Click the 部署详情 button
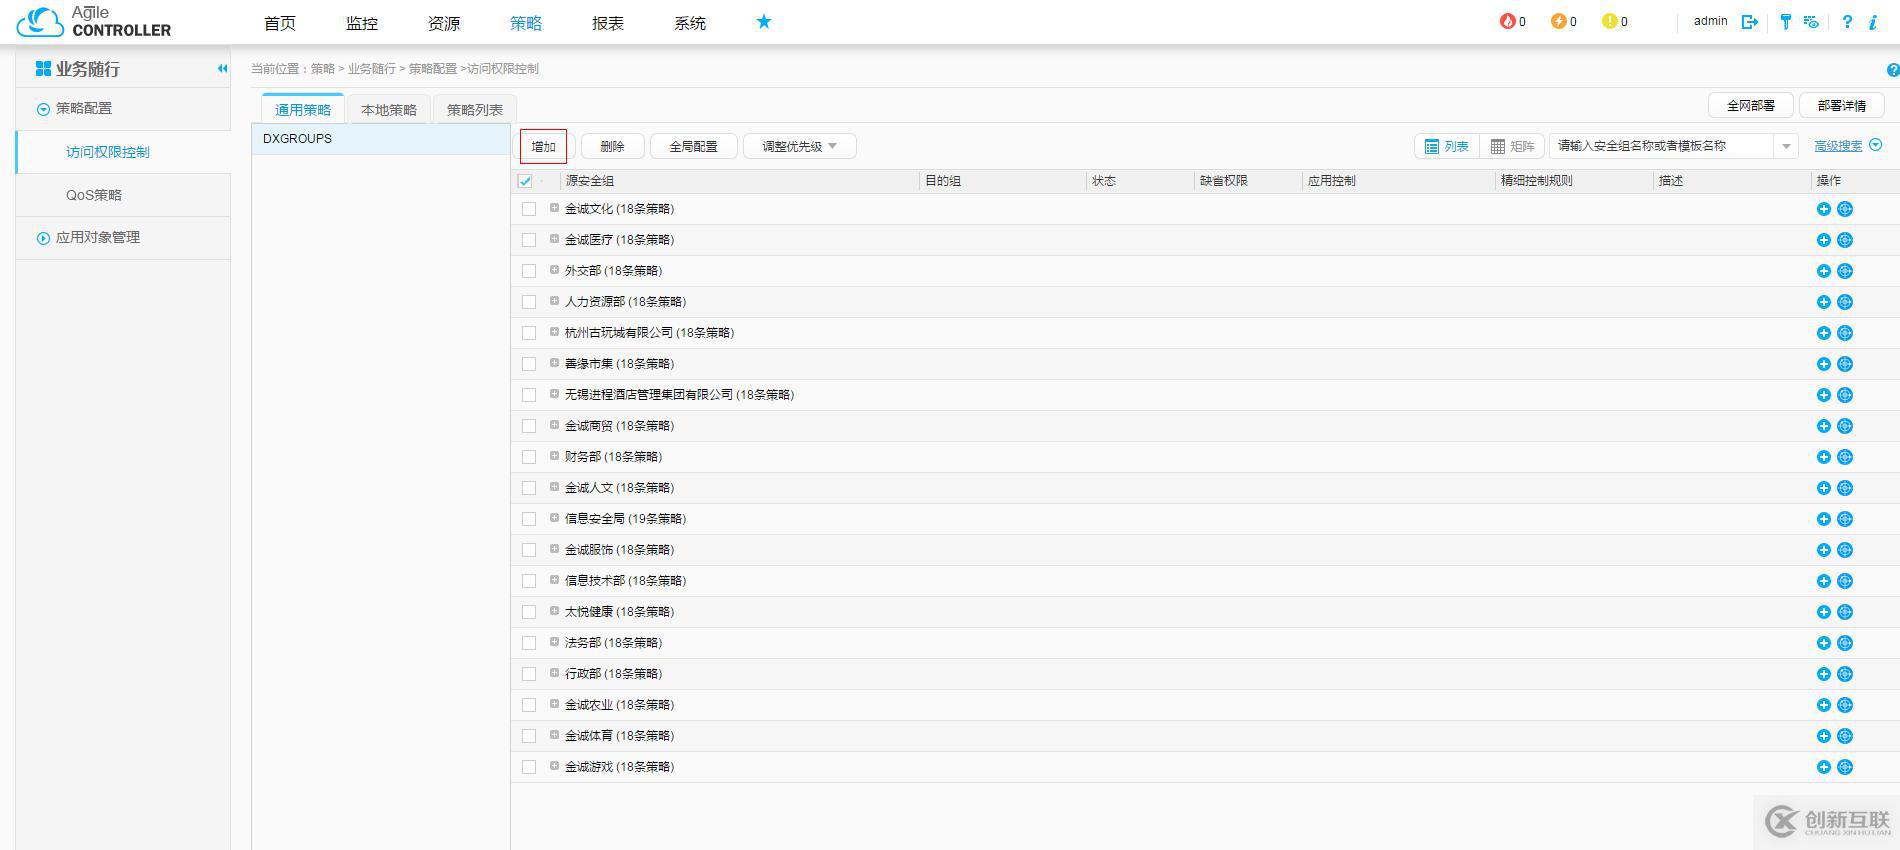1900x850 pixels. point(1842,105)
